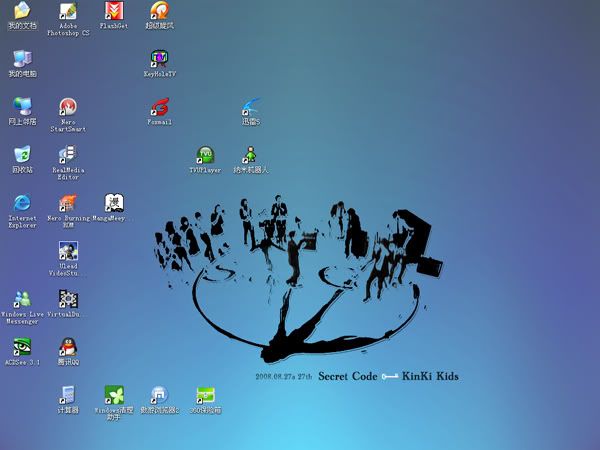Click the MangaMeeya desktop icon
Image resolution: width=600 pixels, height=450 pixels.
[x=113, y=202]
